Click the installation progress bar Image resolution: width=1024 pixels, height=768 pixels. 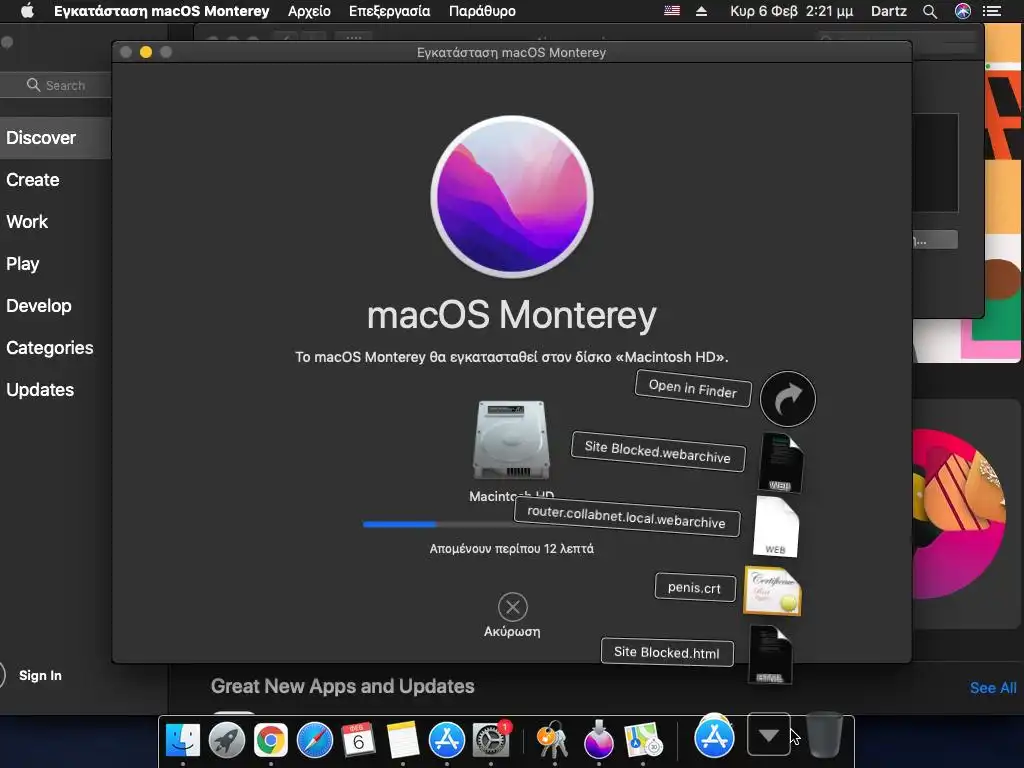tap(511, 524)
